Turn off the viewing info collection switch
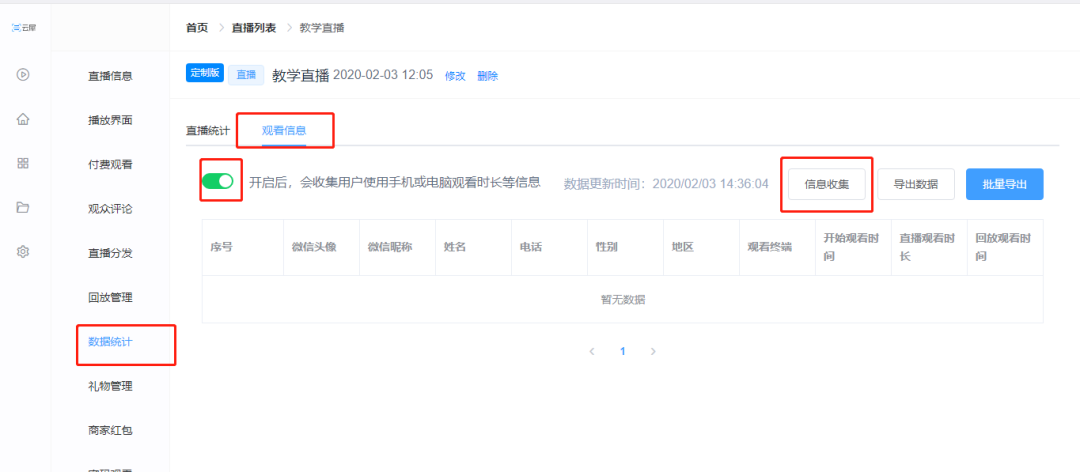 pyautogui.click(x=218, y=181)
